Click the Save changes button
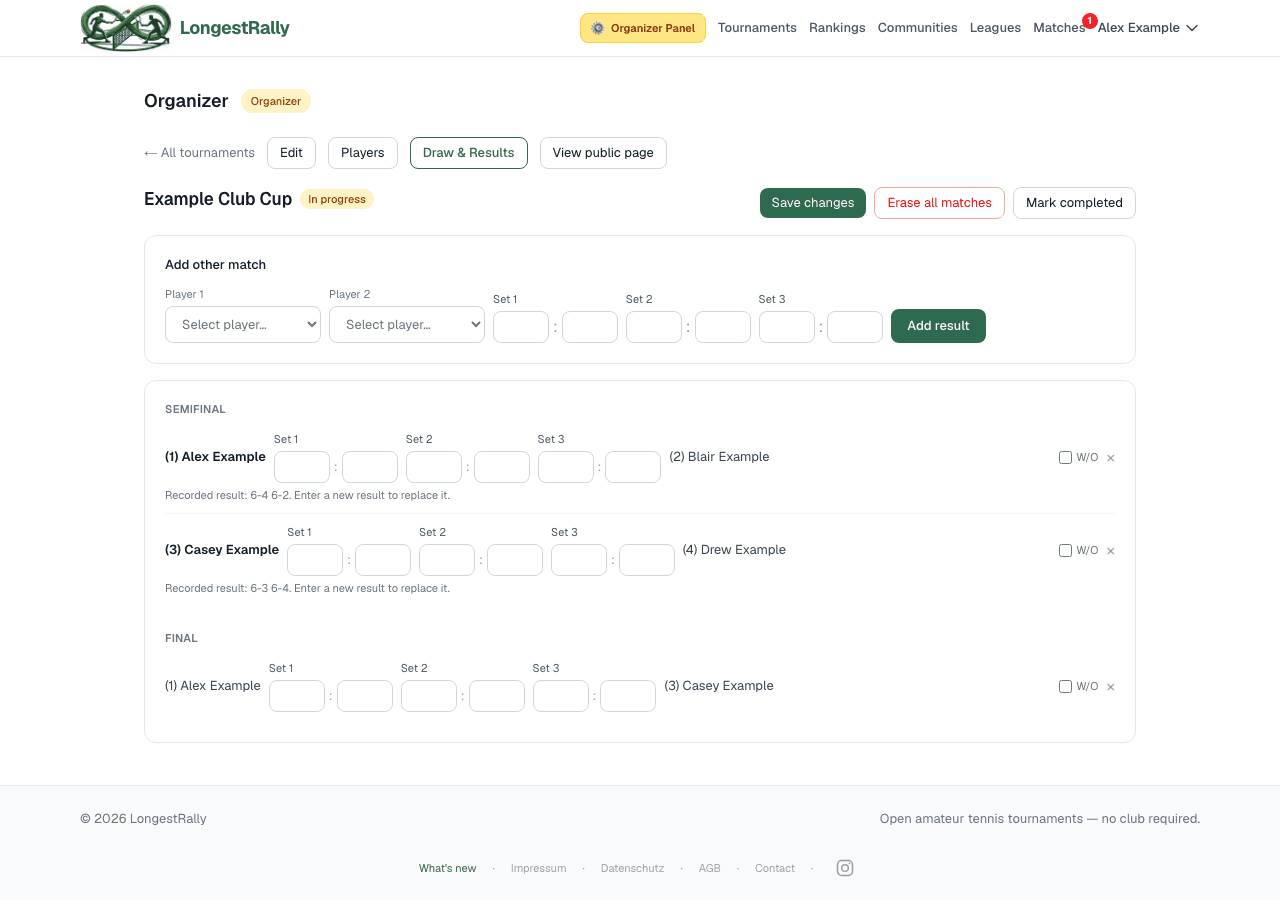 point(813,203)
